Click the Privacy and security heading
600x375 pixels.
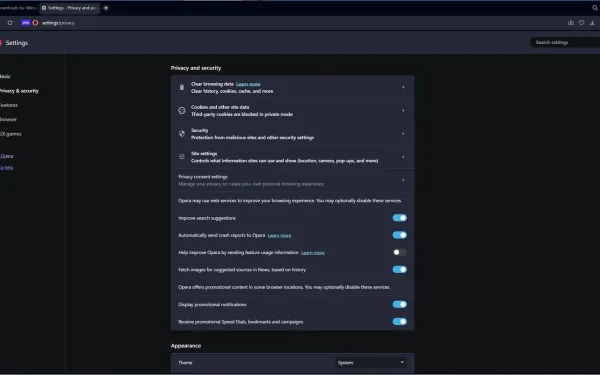(x=196, y=68)
